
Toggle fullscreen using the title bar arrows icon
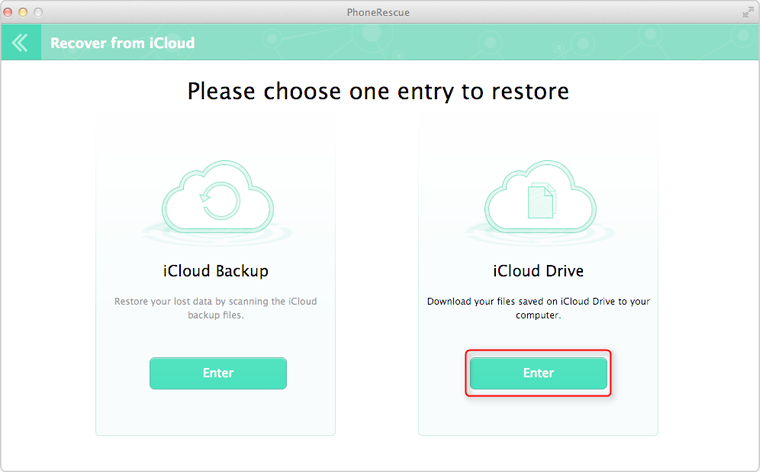[x=747, y=11]
